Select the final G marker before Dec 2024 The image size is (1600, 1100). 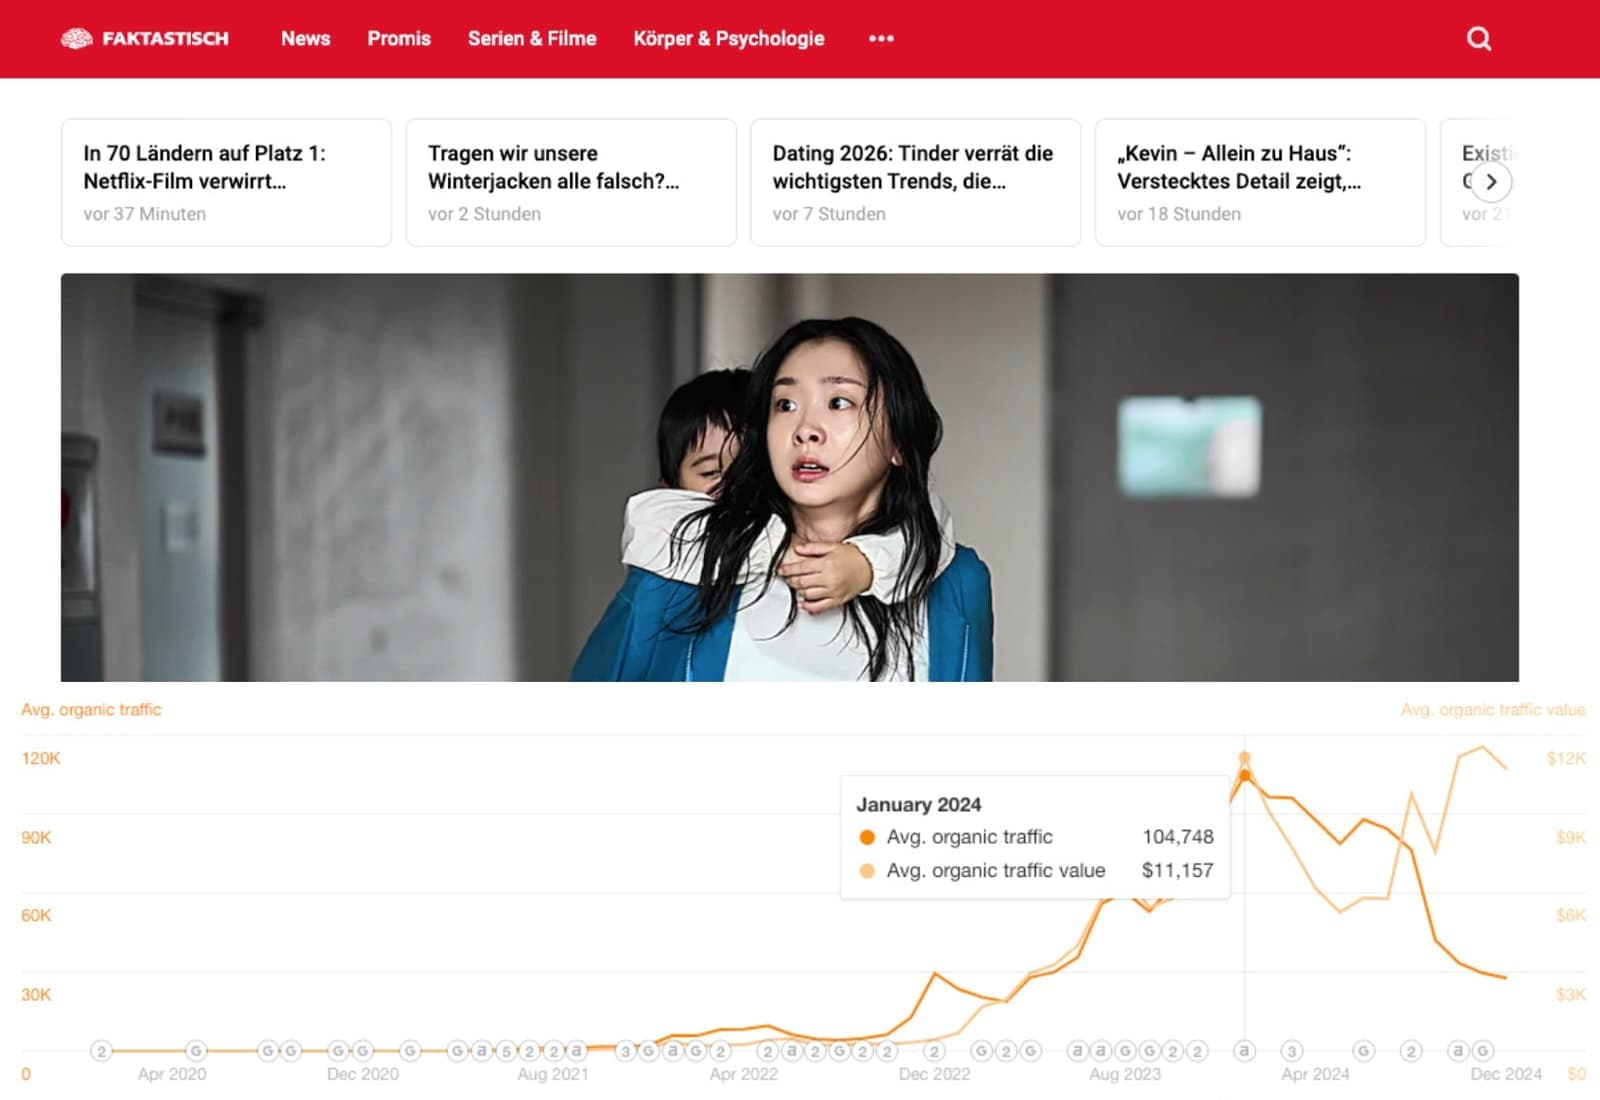1483,1051
